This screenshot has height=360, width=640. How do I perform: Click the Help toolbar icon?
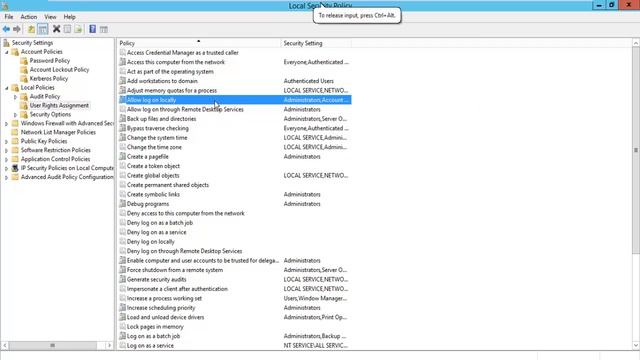pos(93,29)
